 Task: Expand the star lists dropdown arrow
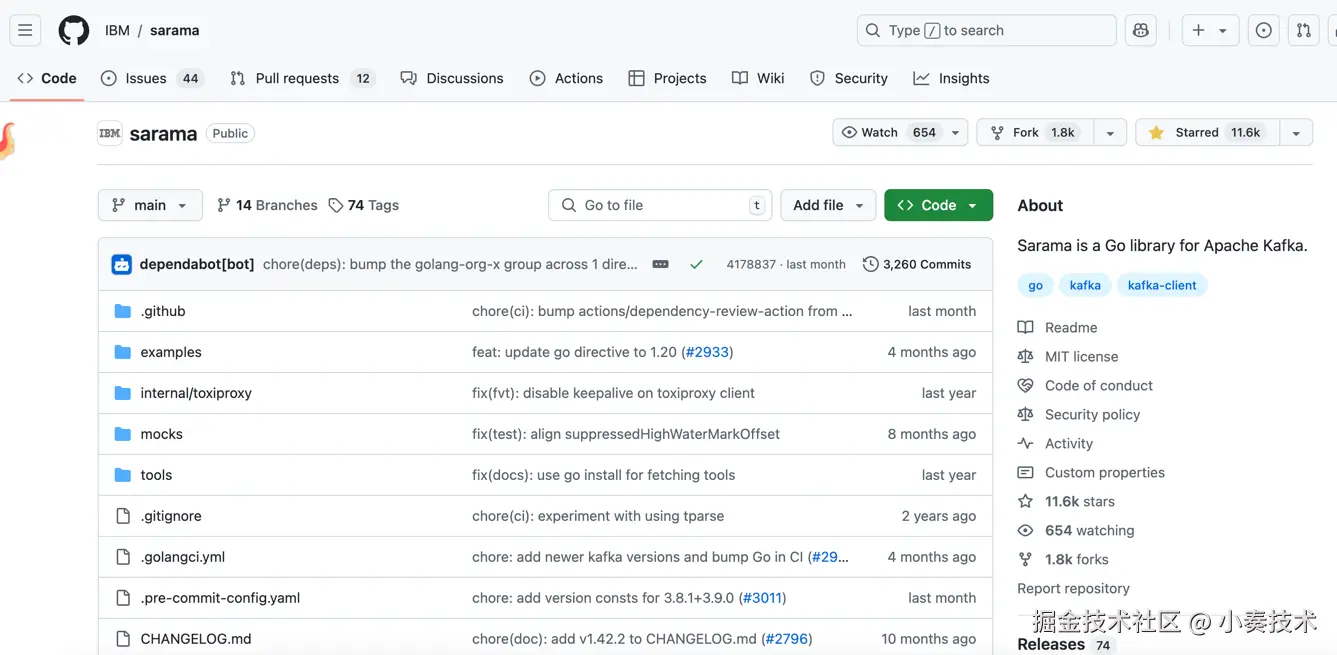coord(1296,133)
